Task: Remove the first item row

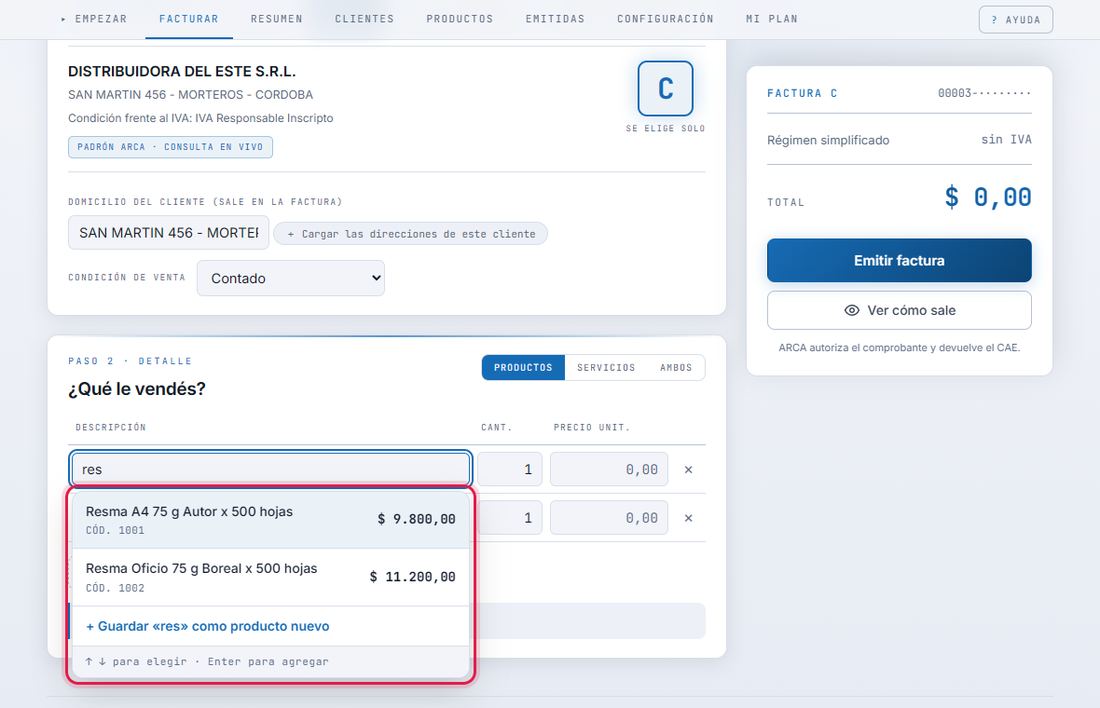Action: (688, 469)
